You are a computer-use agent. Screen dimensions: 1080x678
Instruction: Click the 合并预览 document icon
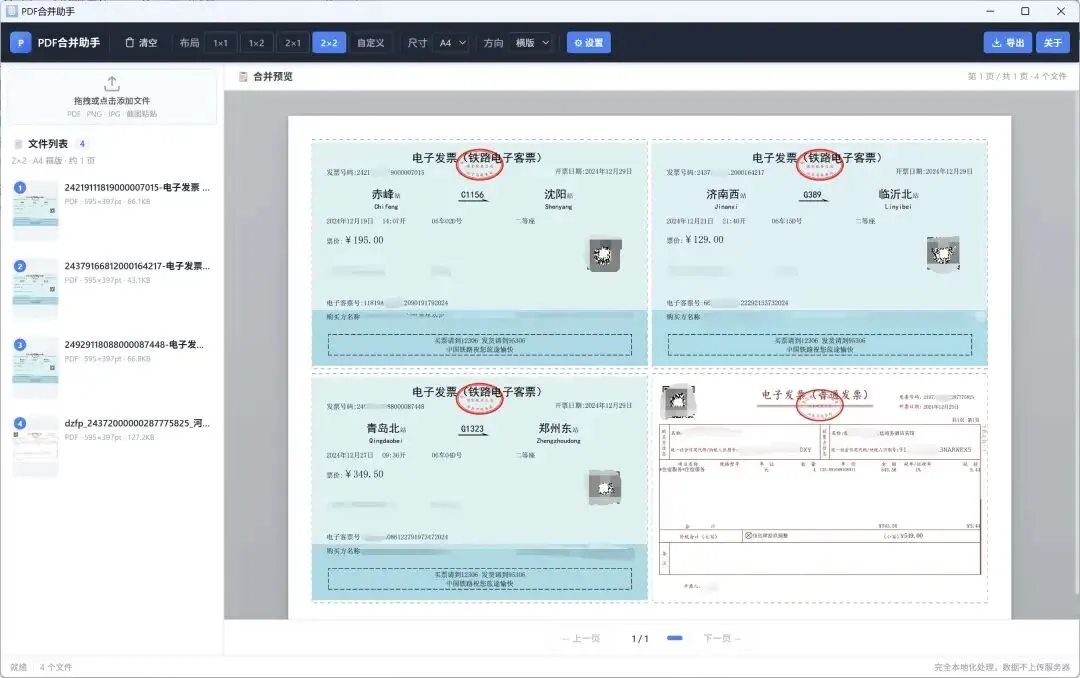tap(243, 76)
